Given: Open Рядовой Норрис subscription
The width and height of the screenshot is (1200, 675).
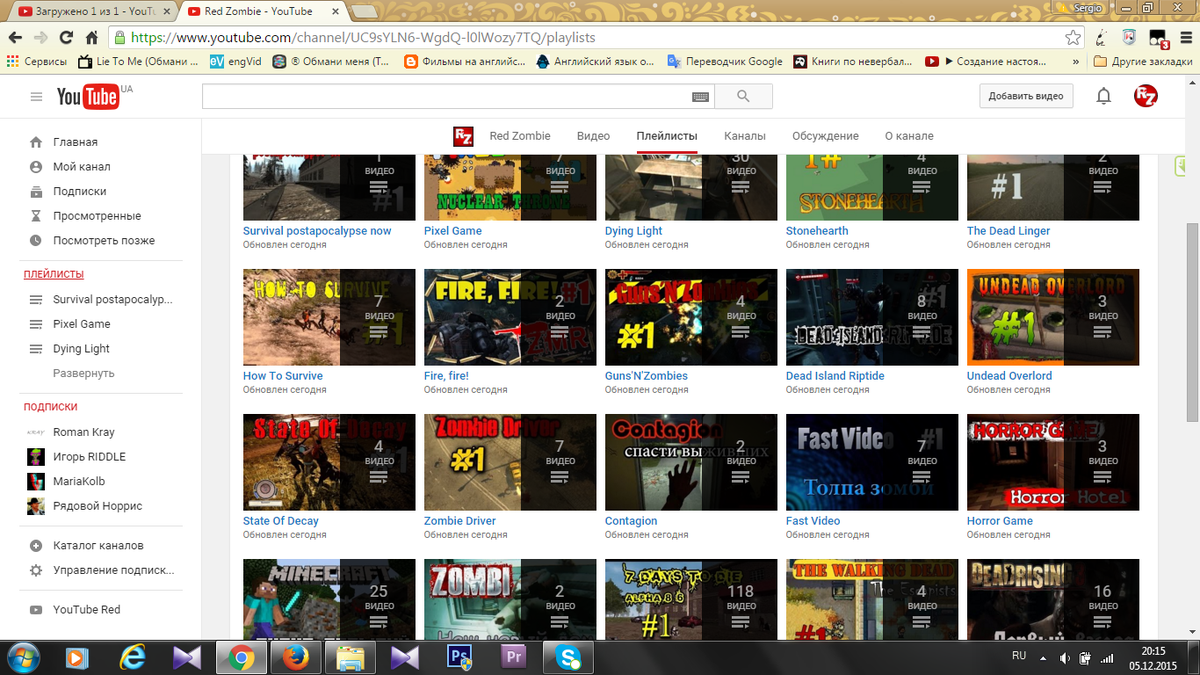Looking at the screenshot, I should (x=98, y=506).
